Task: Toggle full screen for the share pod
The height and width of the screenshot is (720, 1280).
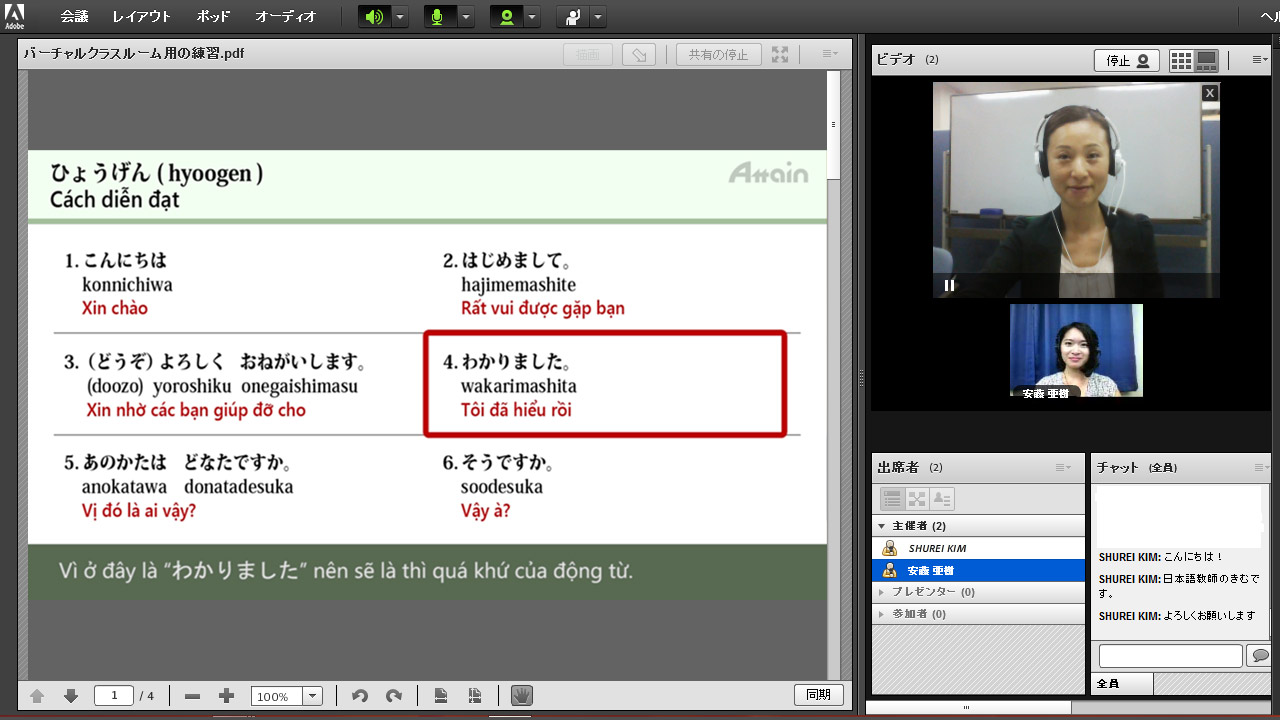Action: [x=780, y=55]
